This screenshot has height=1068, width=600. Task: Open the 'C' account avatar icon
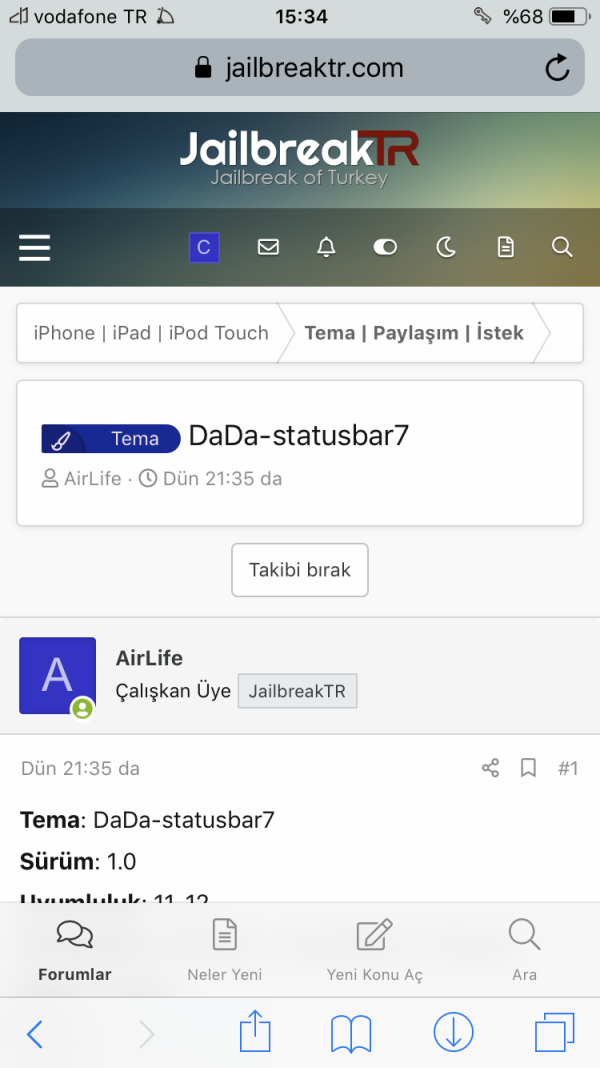pyautogui.click(x=204, y=247)
